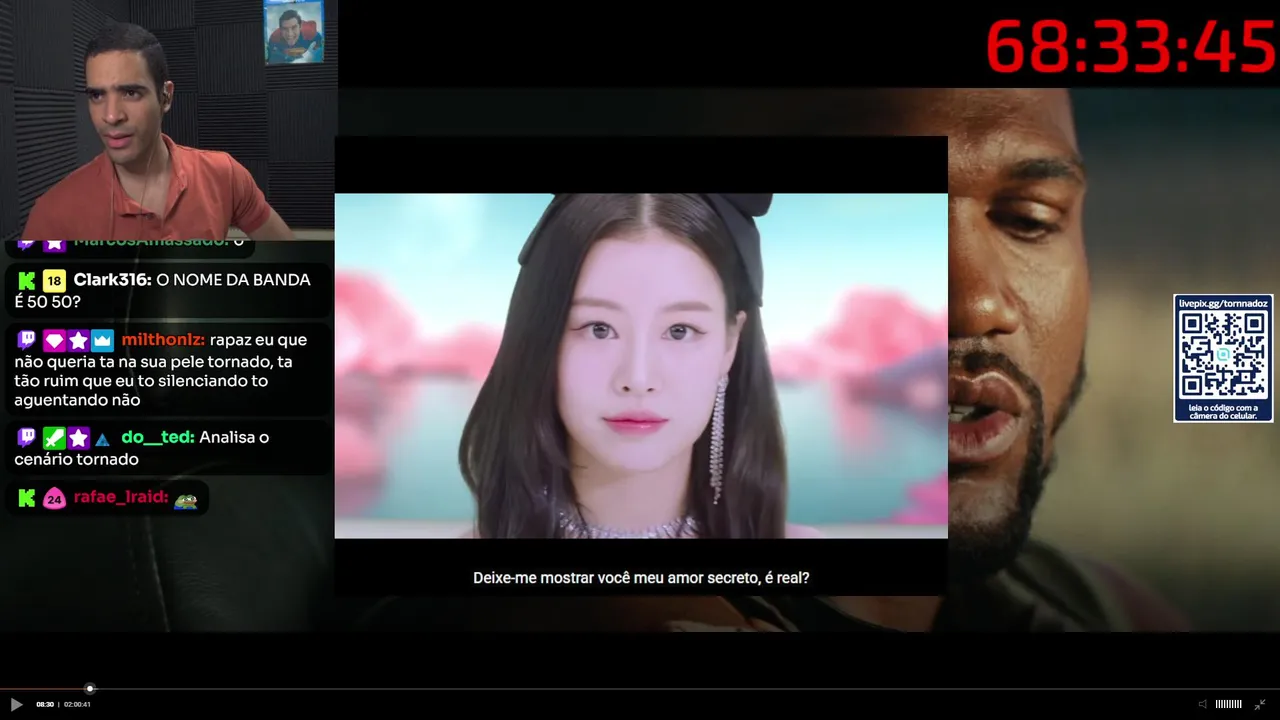Click the blue crown badge beside milthonlz
The height and width of the screenshot is (720, 1280).
tap(103, 340)
